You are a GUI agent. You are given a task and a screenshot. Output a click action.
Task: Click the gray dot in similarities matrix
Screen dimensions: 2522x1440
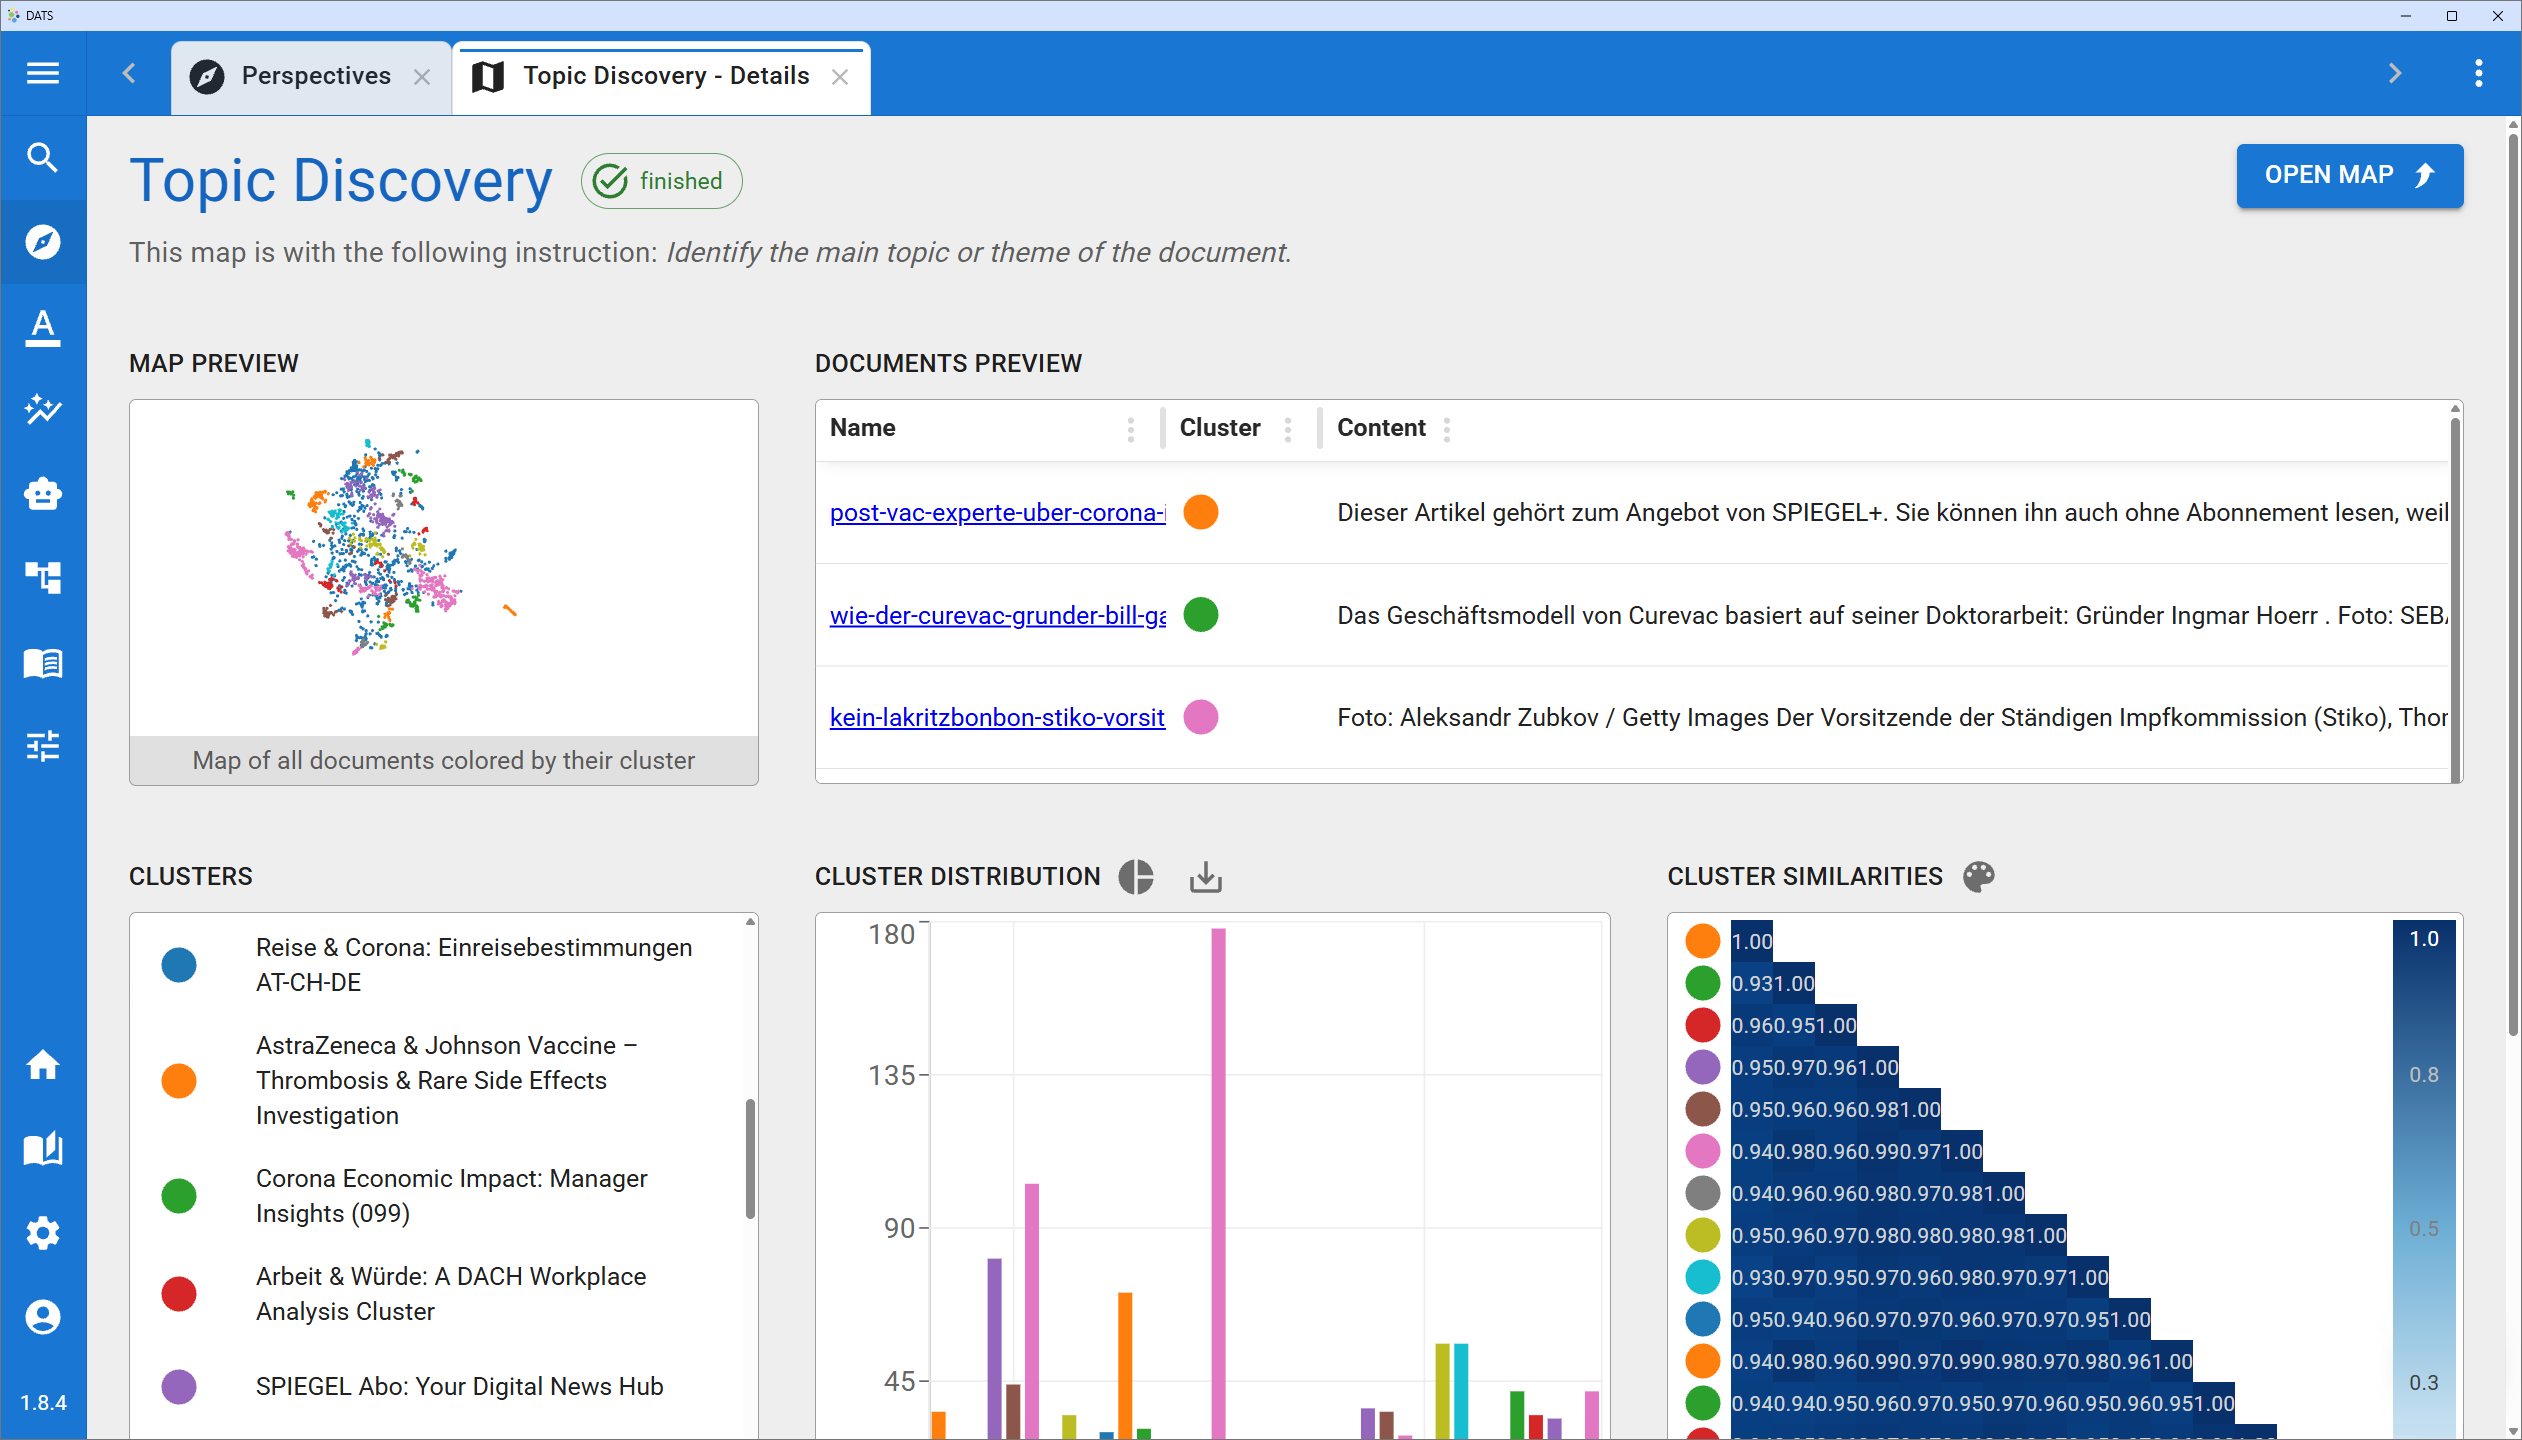[1702, 1193]
